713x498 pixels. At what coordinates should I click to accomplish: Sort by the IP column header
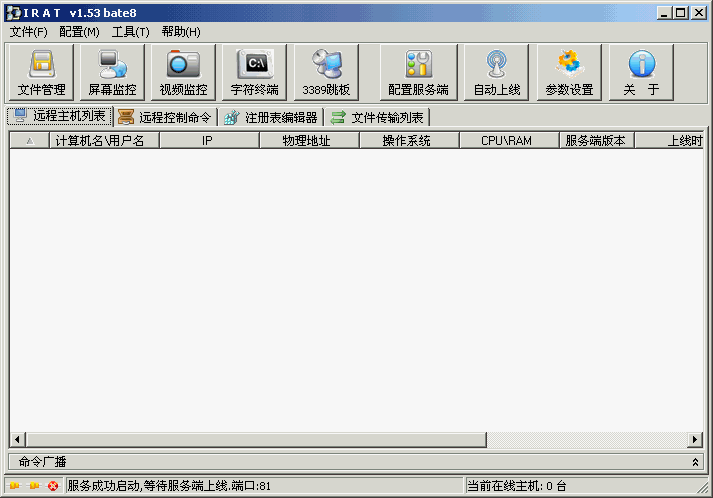pyautogui.click(x=207, y=141)
